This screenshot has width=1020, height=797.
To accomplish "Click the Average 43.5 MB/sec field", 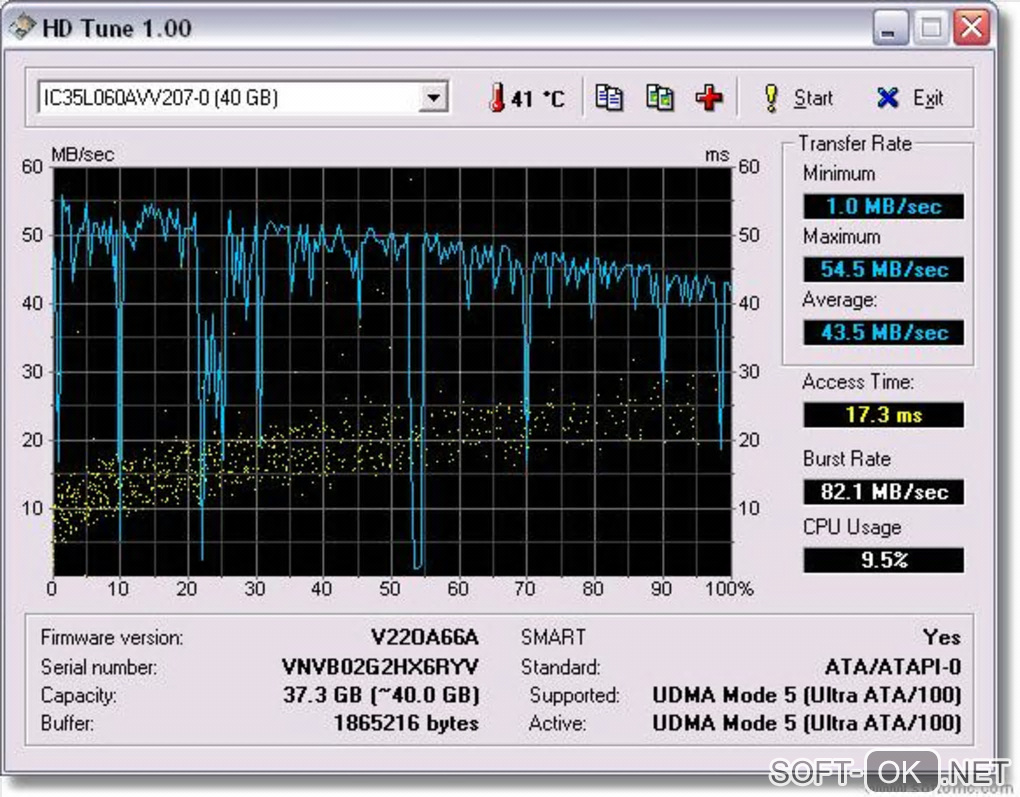I will [x=883, y=332].
